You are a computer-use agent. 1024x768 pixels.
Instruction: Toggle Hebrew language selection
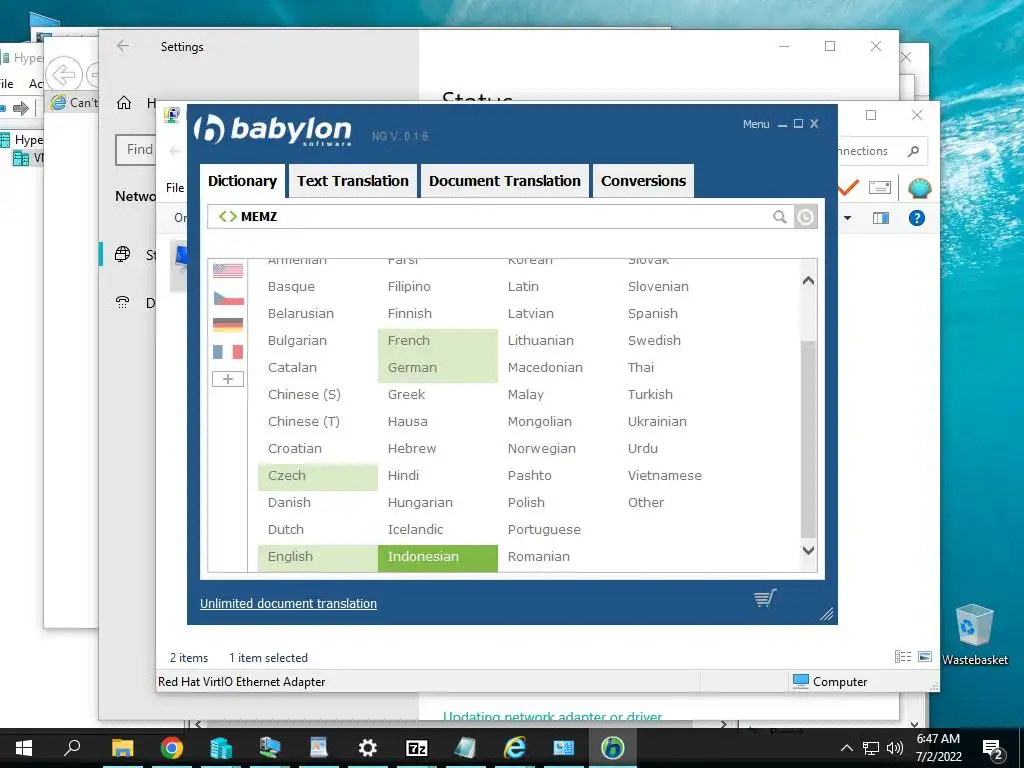point(411,449)
